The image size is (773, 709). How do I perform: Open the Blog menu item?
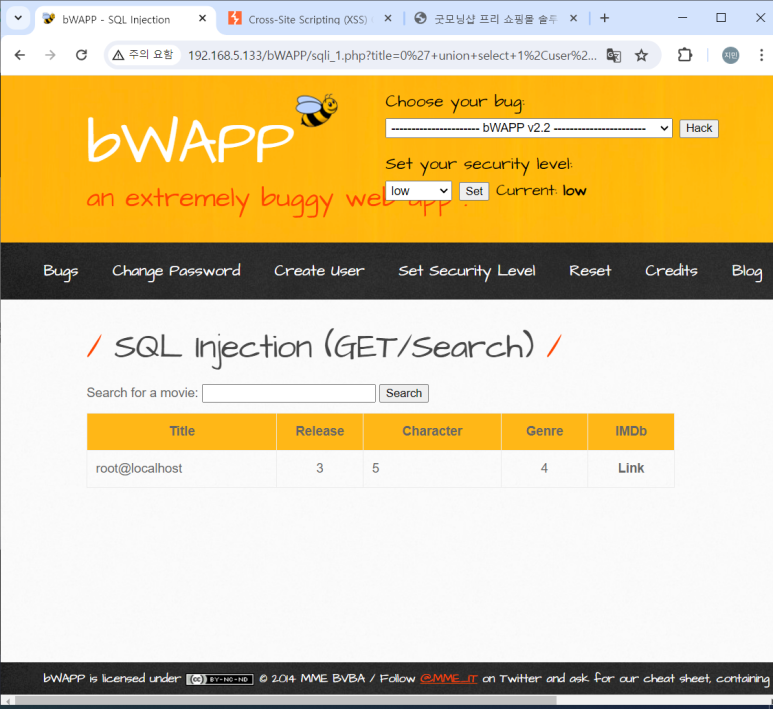click(x=747, y=271)
